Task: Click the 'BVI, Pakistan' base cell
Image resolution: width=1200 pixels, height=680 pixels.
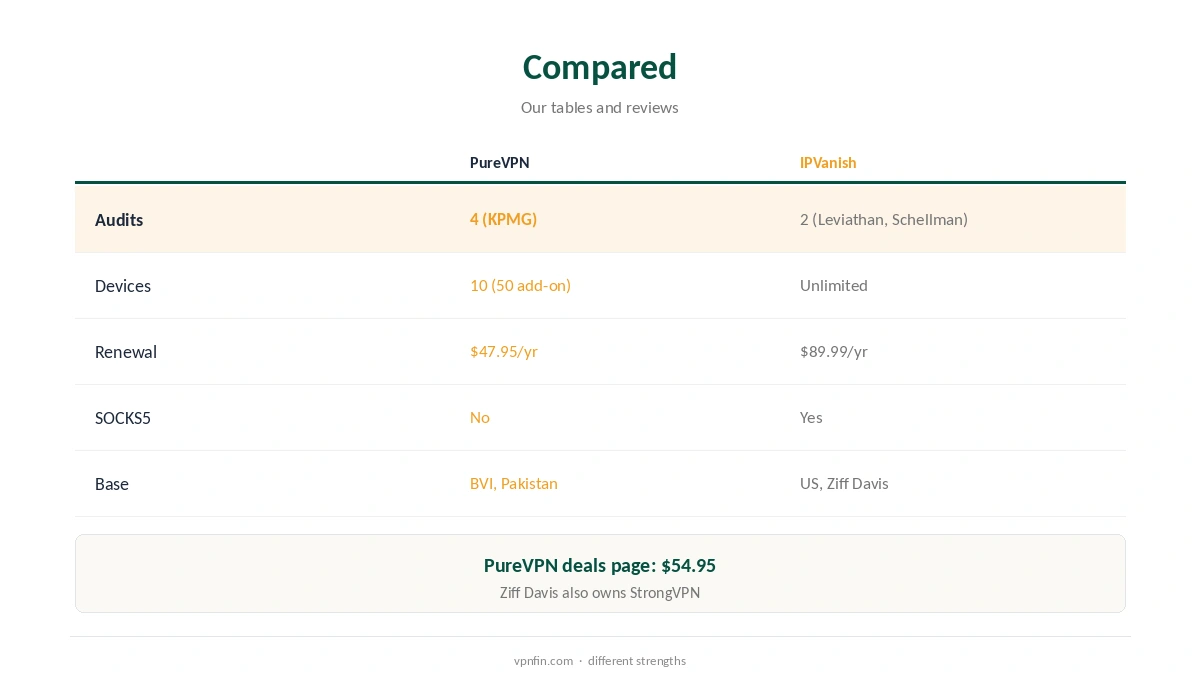Action: (514, 483)
